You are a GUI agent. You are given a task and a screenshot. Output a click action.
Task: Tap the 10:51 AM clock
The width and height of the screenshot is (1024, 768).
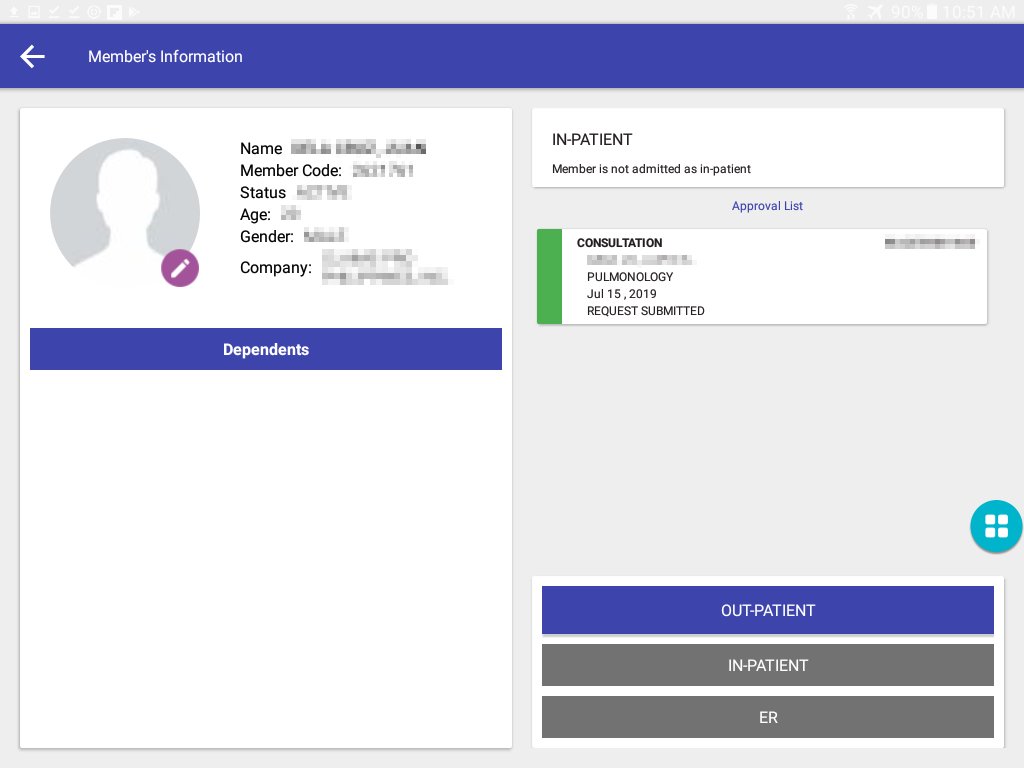978,12
